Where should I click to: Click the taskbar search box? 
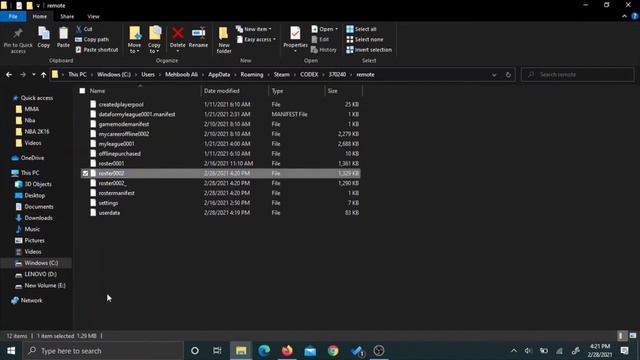pos(104,351)
